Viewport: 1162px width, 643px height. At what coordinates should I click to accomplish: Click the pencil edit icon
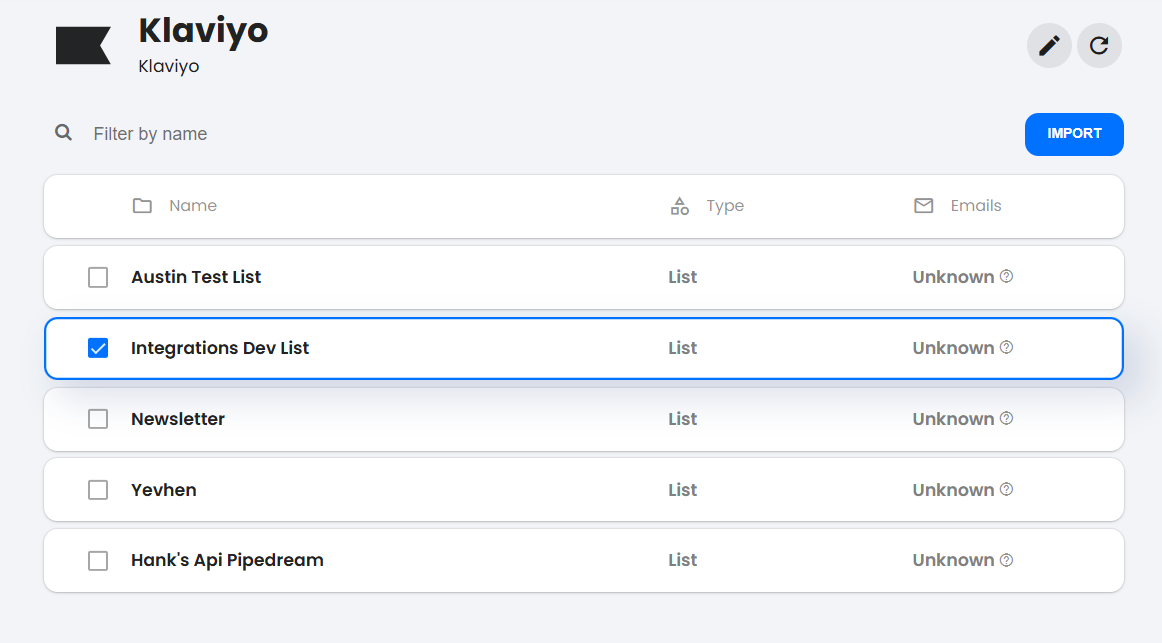click(x=1049, y=46)
